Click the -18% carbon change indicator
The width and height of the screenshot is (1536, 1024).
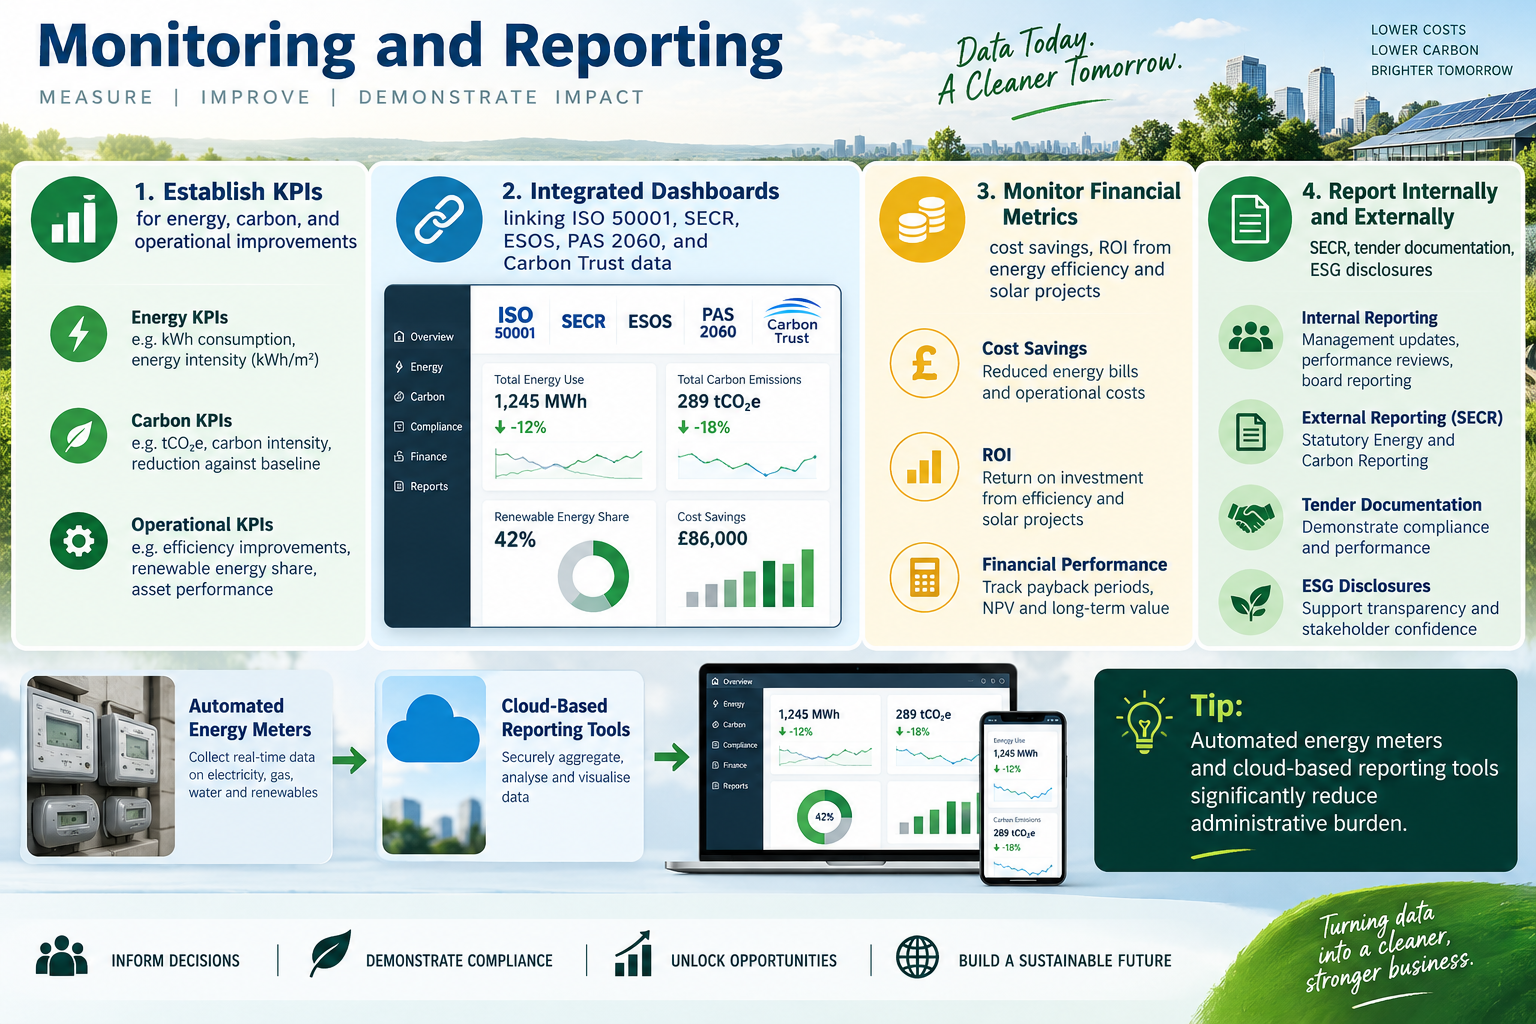pos(704,427)
